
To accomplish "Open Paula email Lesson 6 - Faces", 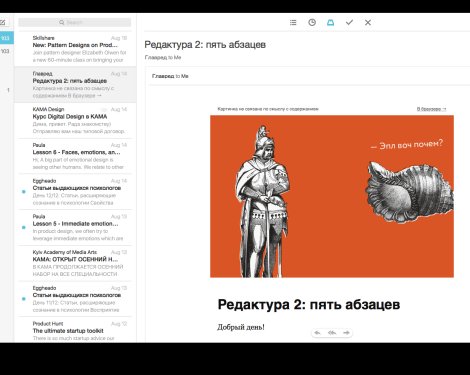I will (x=75, y=156).
